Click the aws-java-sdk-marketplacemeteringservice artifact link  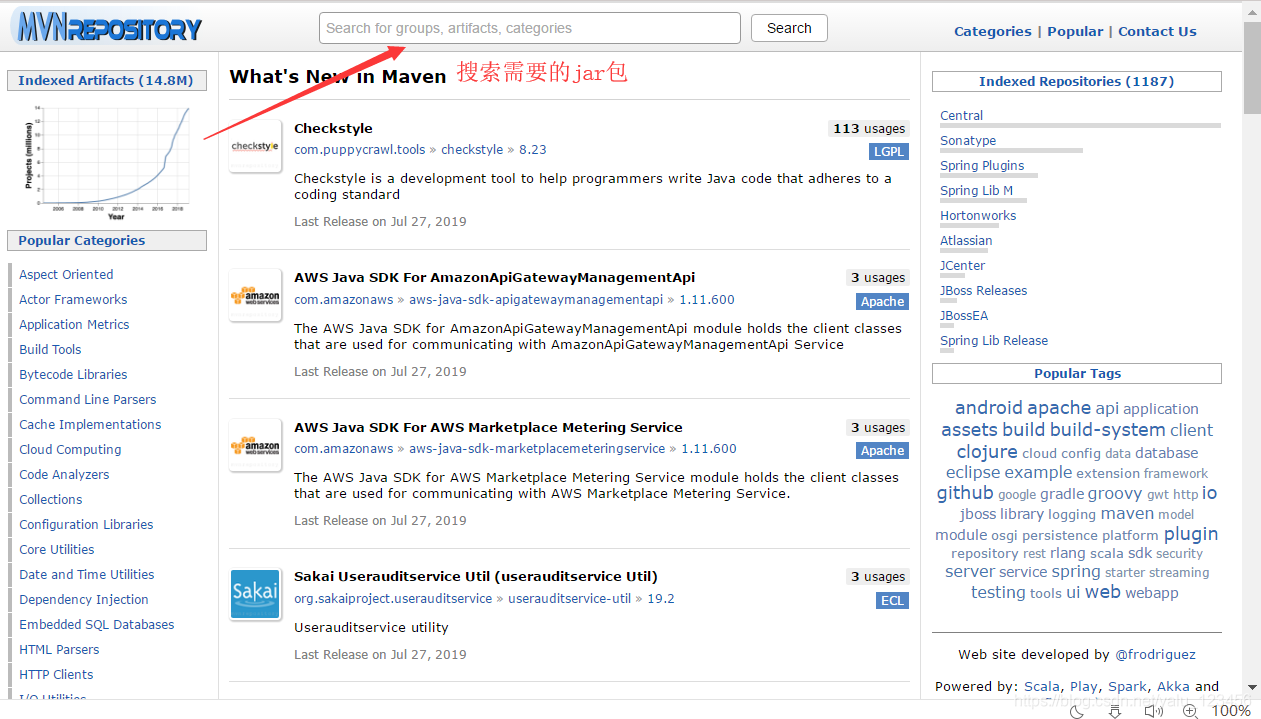(537, 449)
